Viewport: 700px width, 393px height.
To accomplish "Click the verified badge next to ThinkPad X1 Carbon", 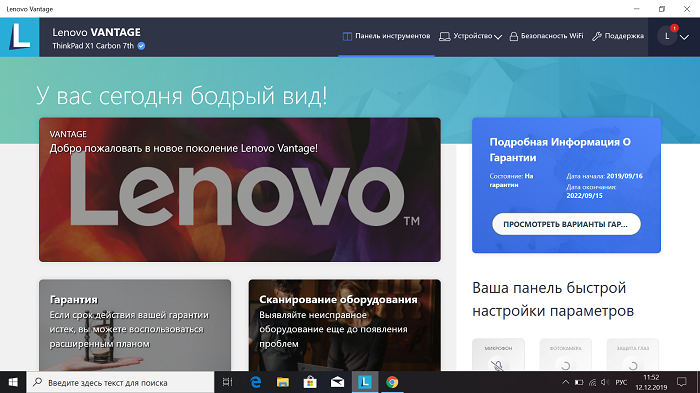I will pos(141,46).
